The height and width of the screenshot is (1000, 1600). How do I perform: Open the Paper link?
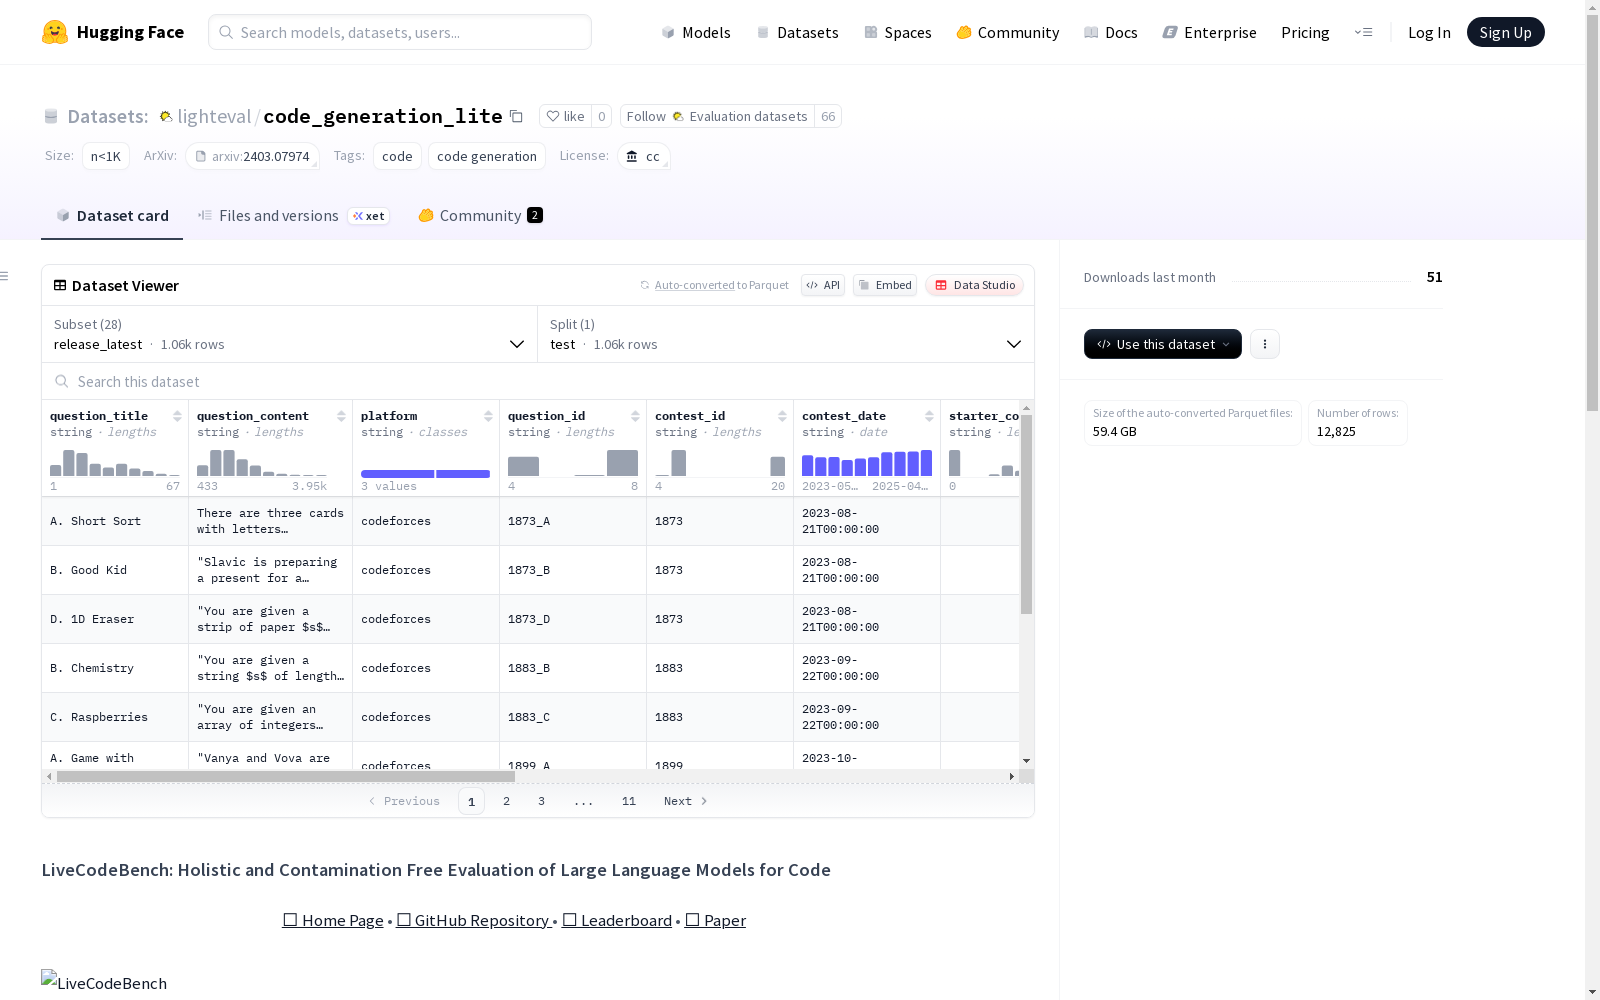tap(715, 920)
